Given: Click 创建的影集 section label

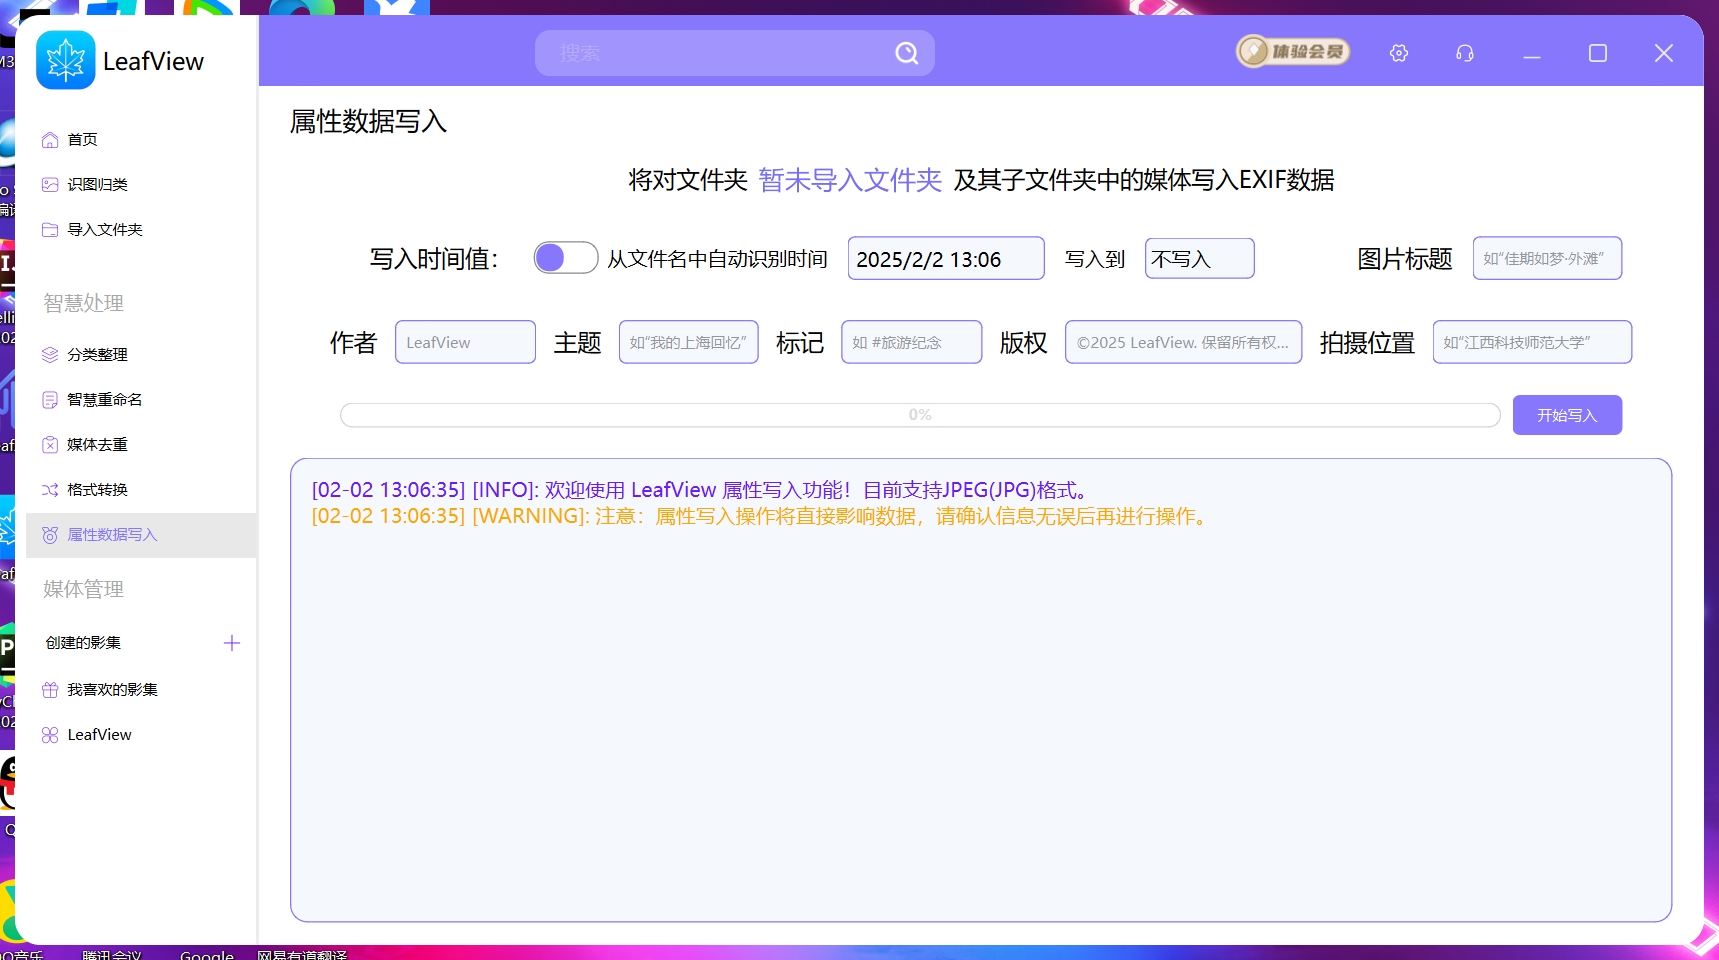Looking at the screenshot, I should point(83,643).
